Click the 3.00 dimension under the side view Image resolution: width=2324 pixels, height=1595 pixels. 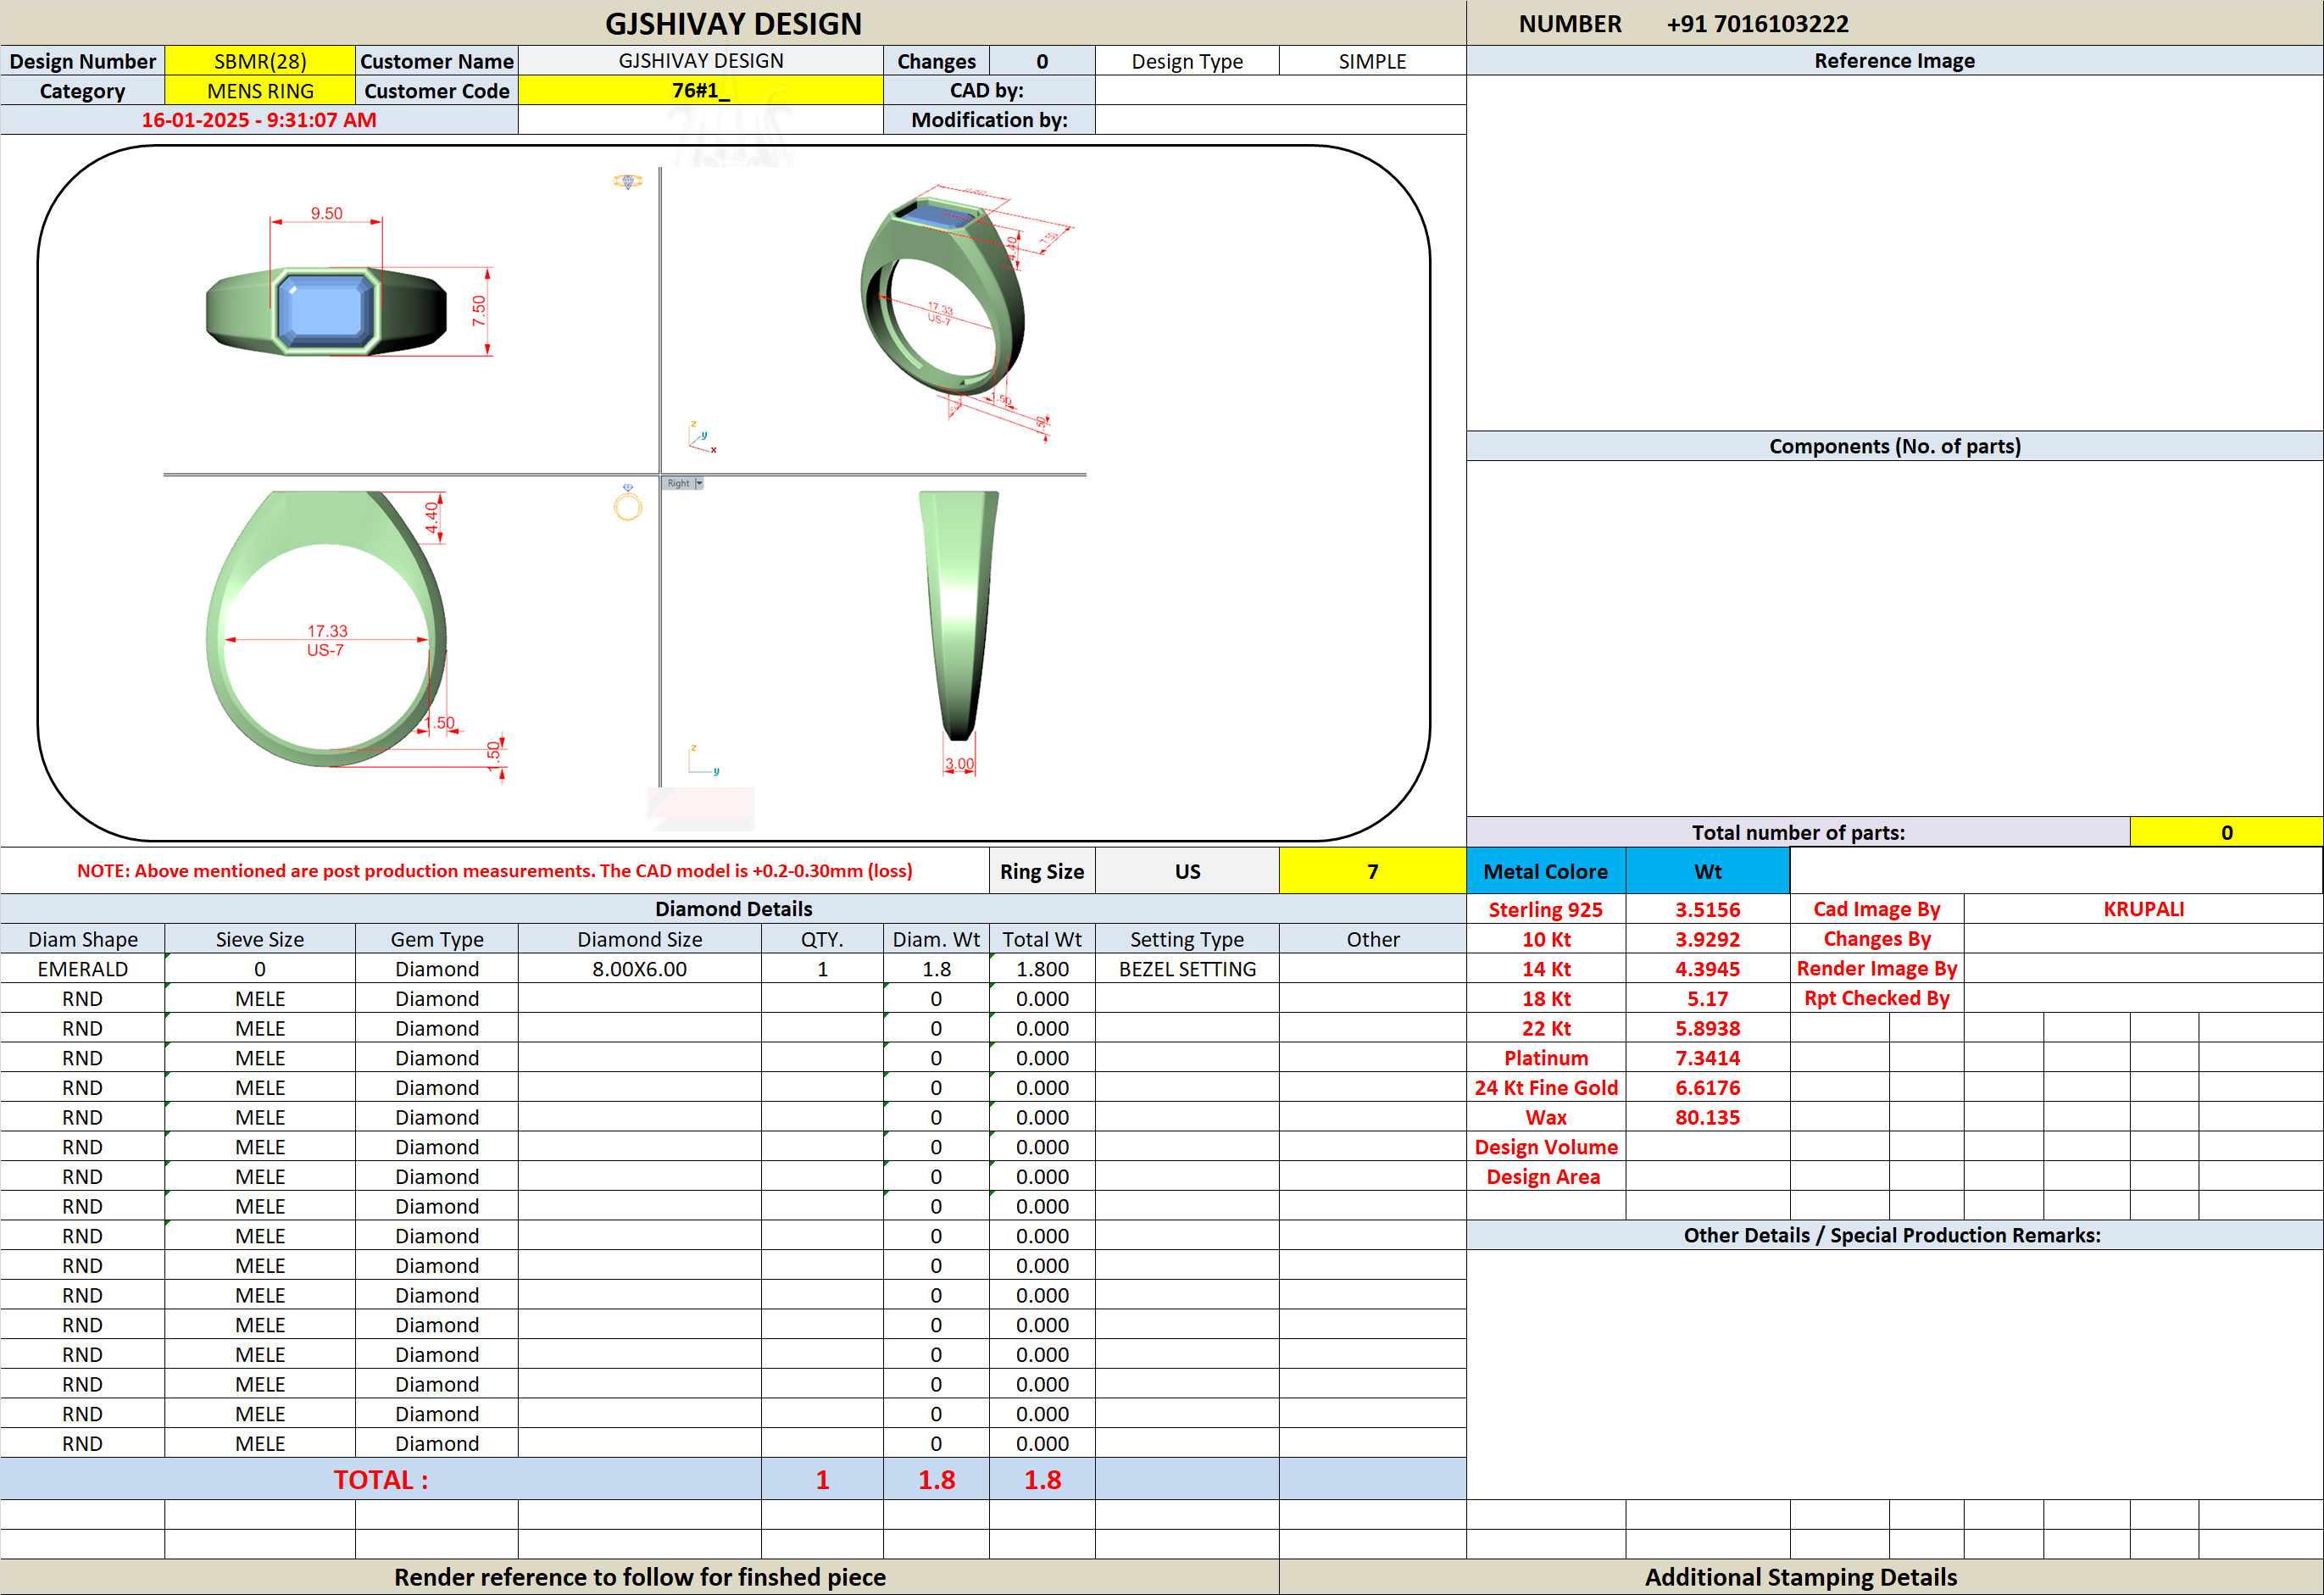(x=959, y=764)
